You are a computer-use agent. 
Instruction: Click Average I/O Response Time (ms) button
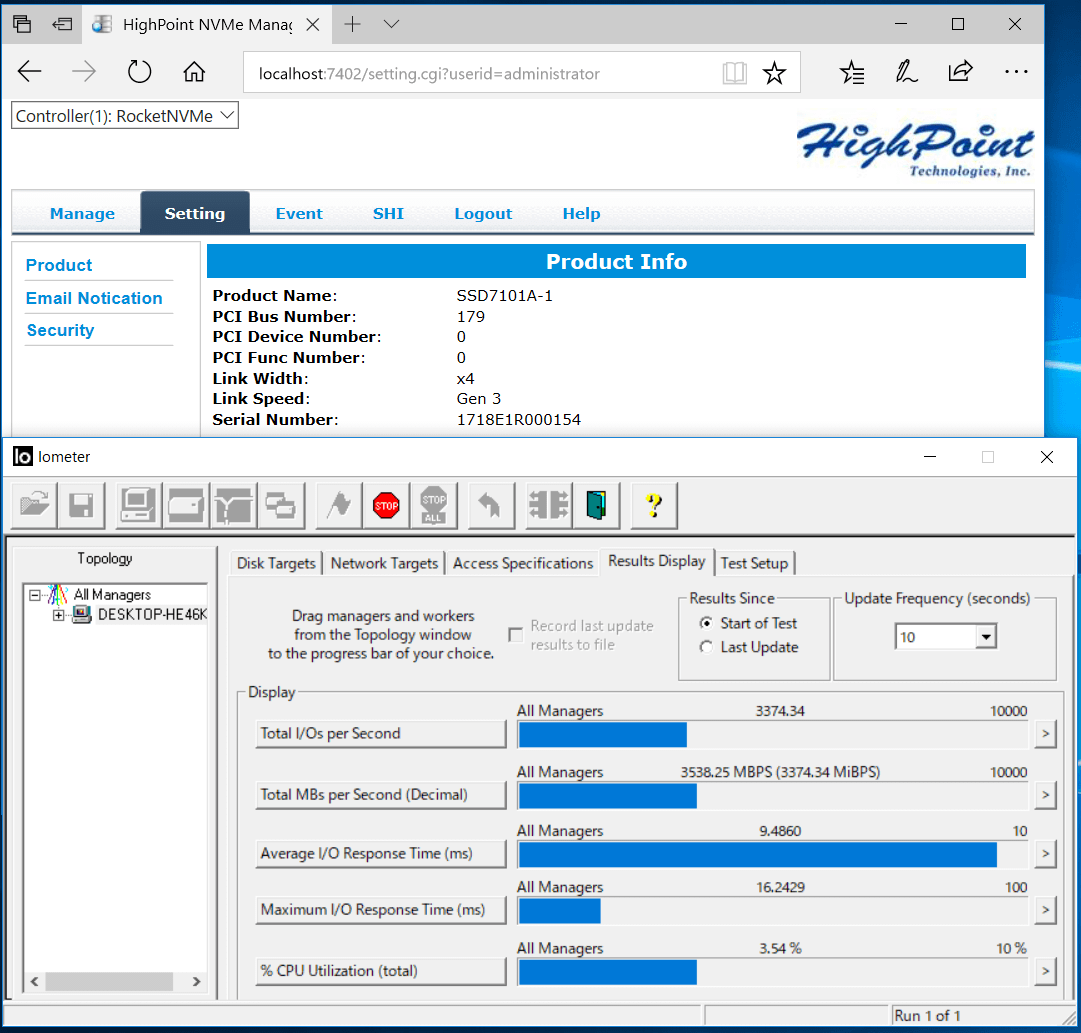(381, 854)
